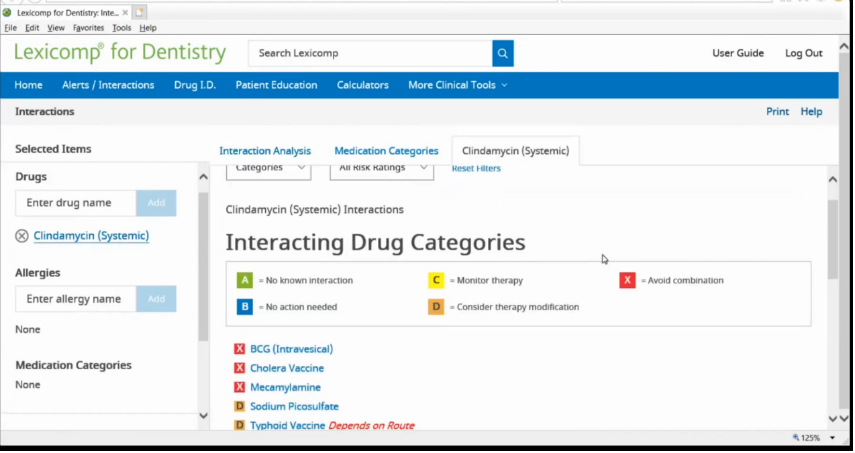Open the Tools menu
The width and height of the screenshot is (855, 453).
[122, 28]
